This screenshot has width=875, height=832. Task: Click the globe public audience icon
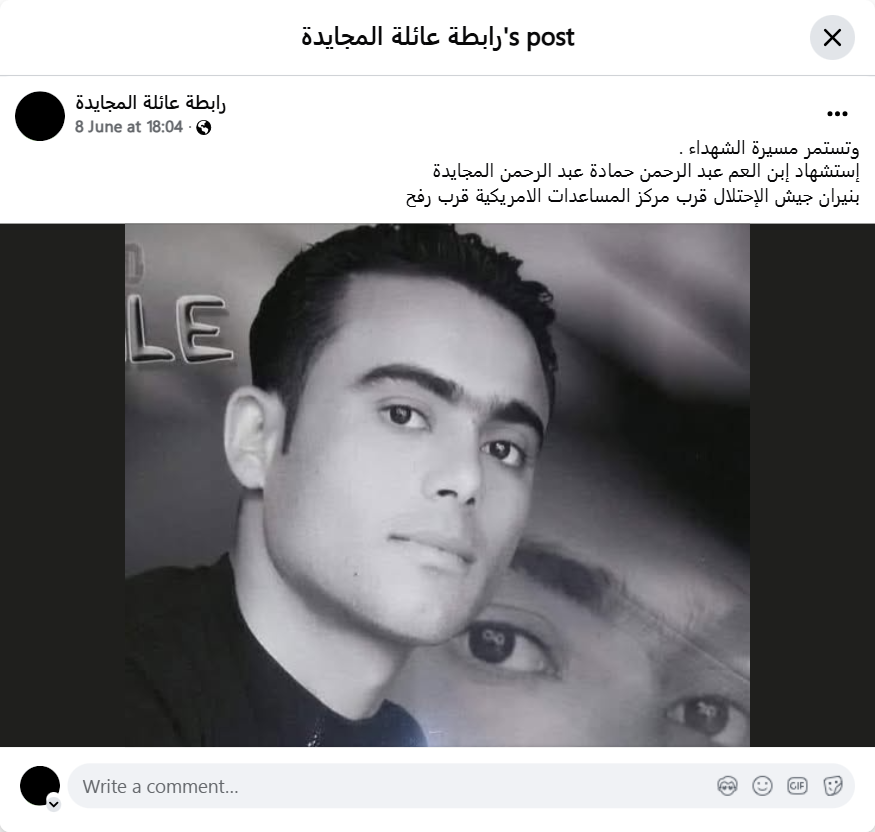pos(204,128)
